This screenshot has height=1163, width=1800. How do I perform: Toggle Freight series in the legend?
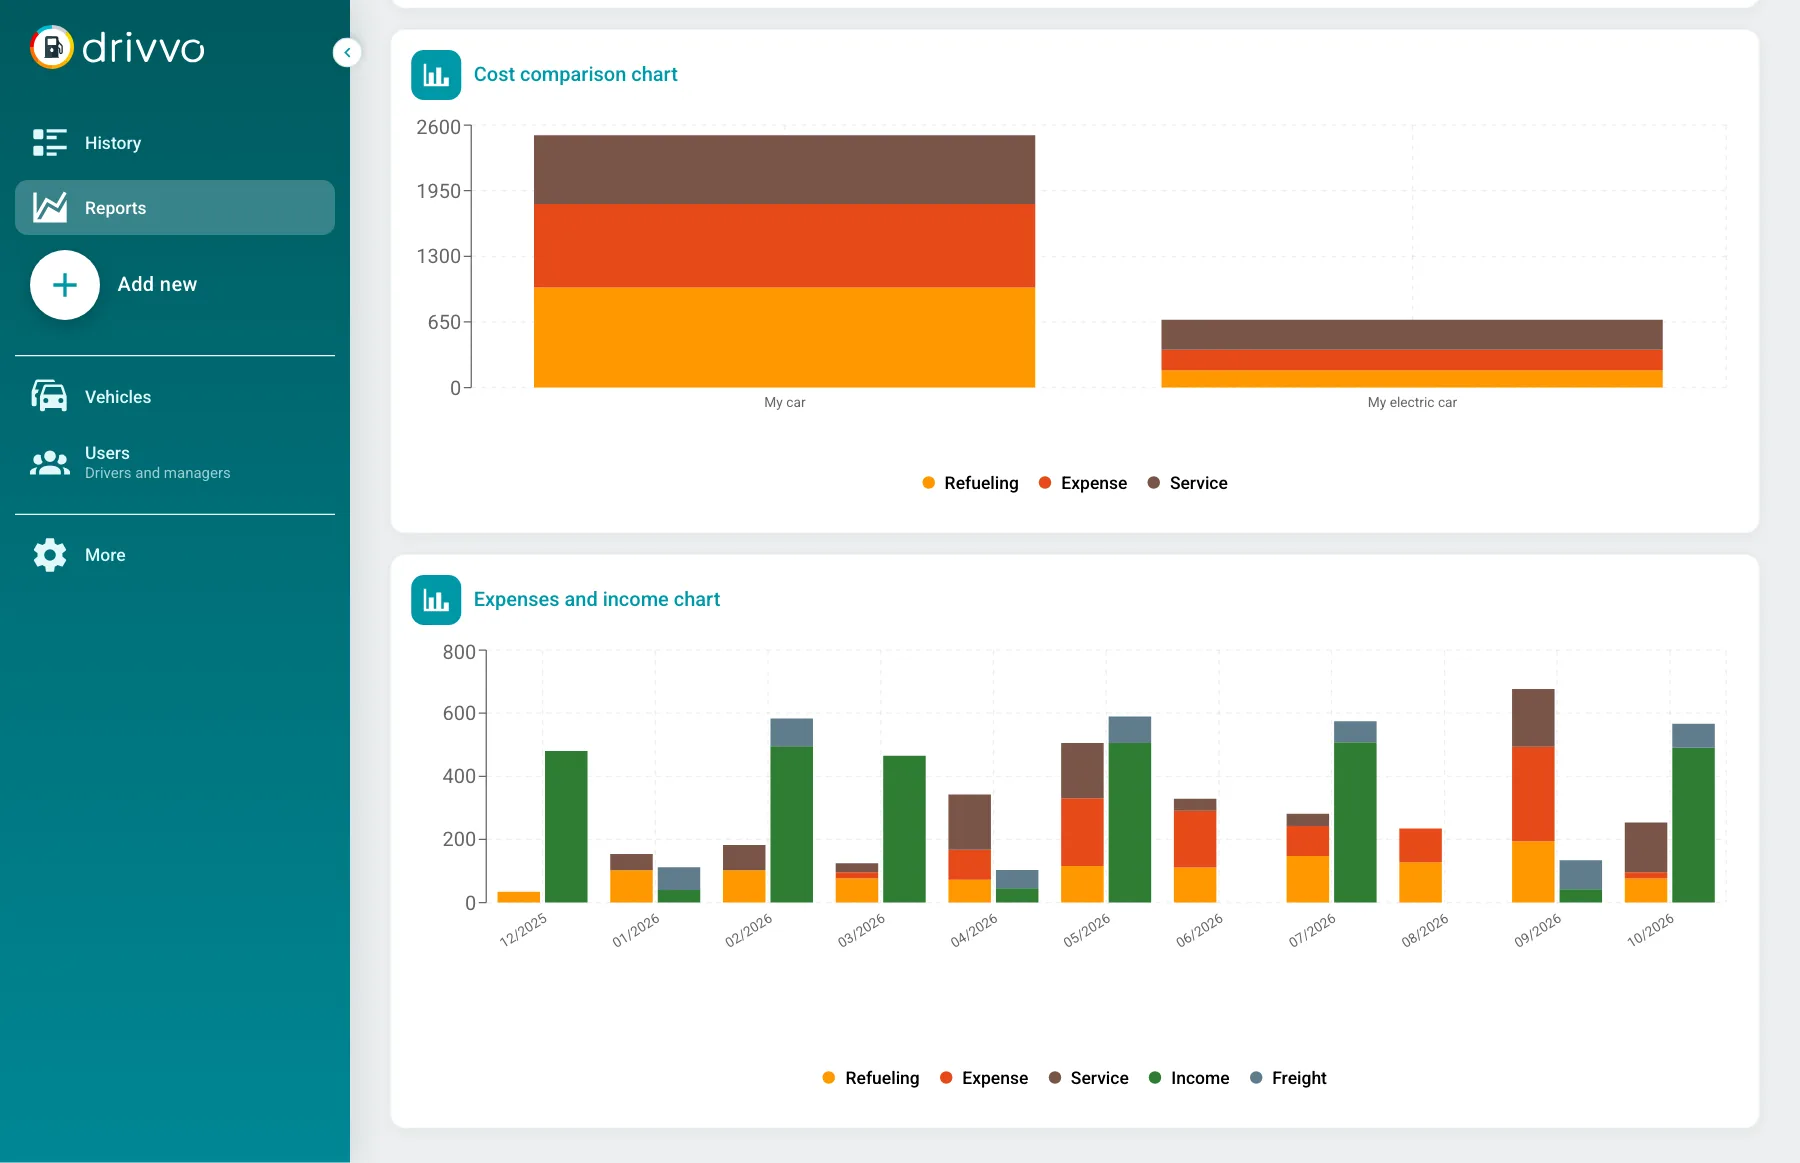pos(1288,1078)
